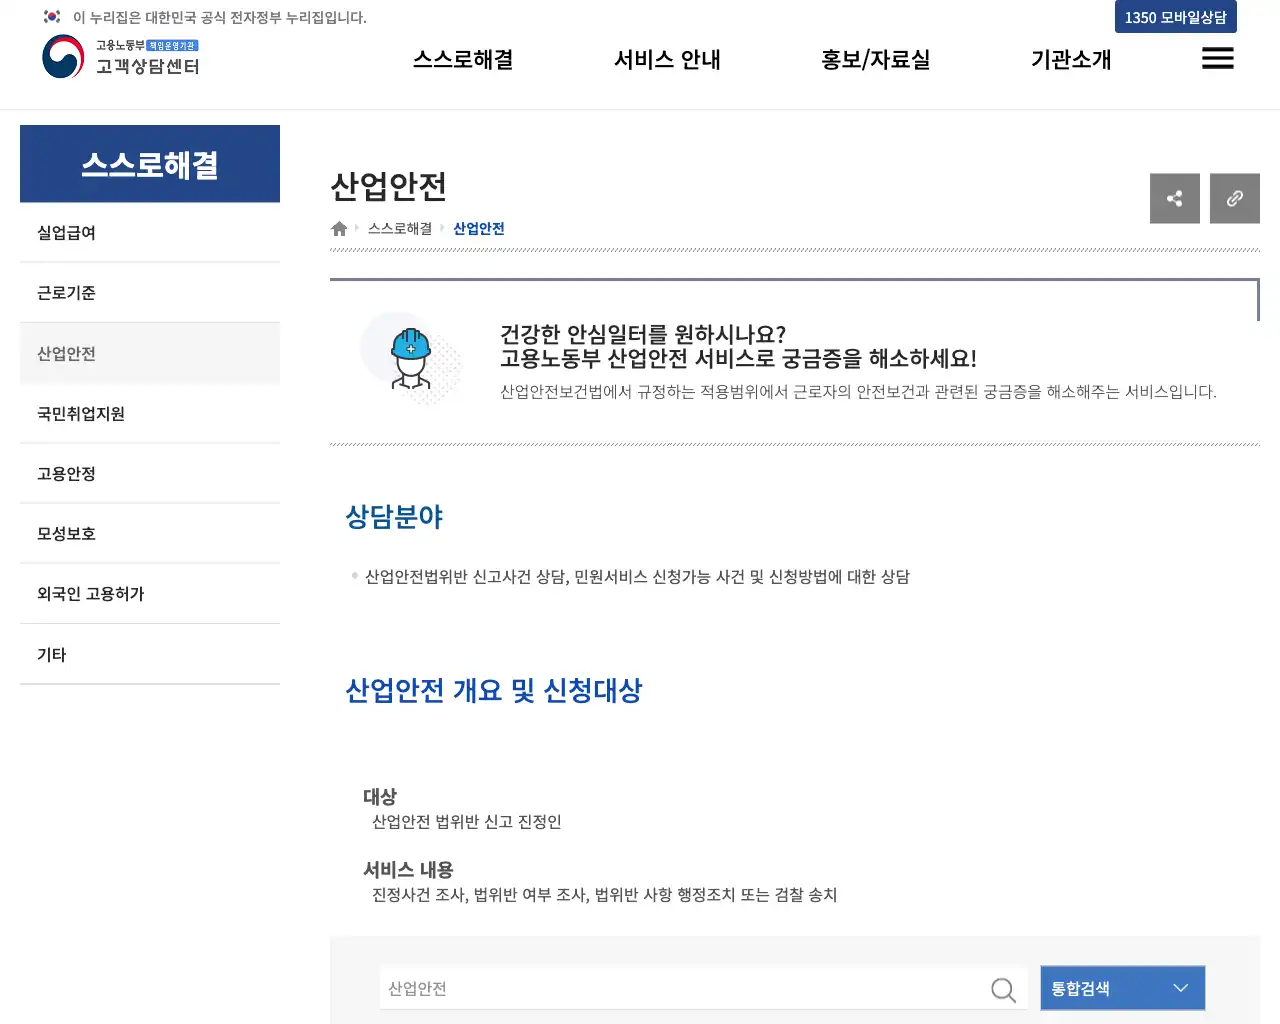The height and width of the screenshot is (1024, 1280).
Task: Open the 기관소개 navigation menu
Action: click(1070, 59)
